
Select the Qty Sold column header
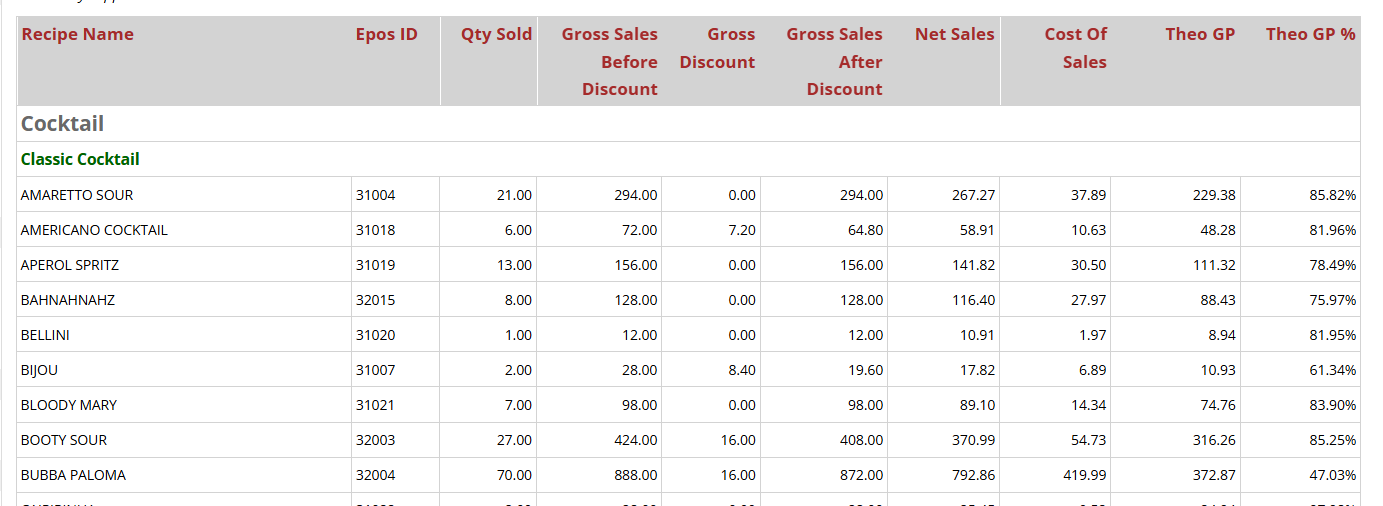pos(496,35)
